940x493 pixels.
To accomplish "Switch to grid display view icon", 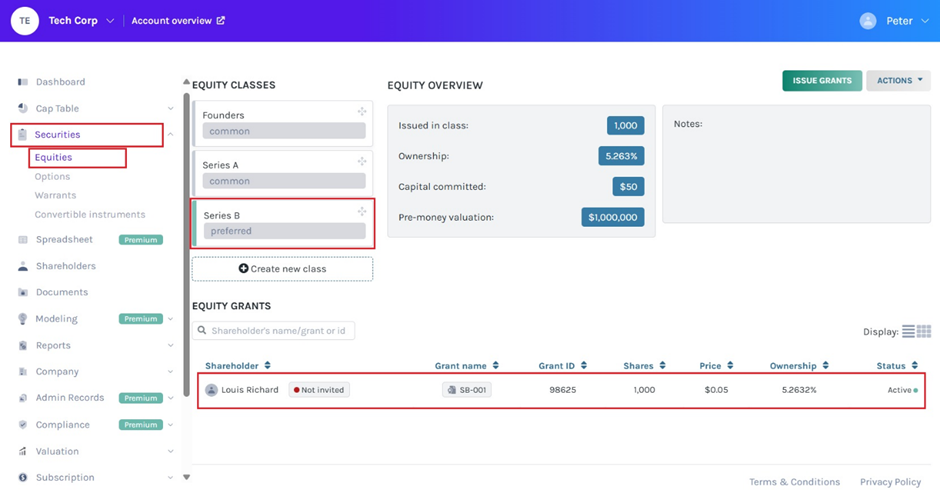I will click(924, 332).
